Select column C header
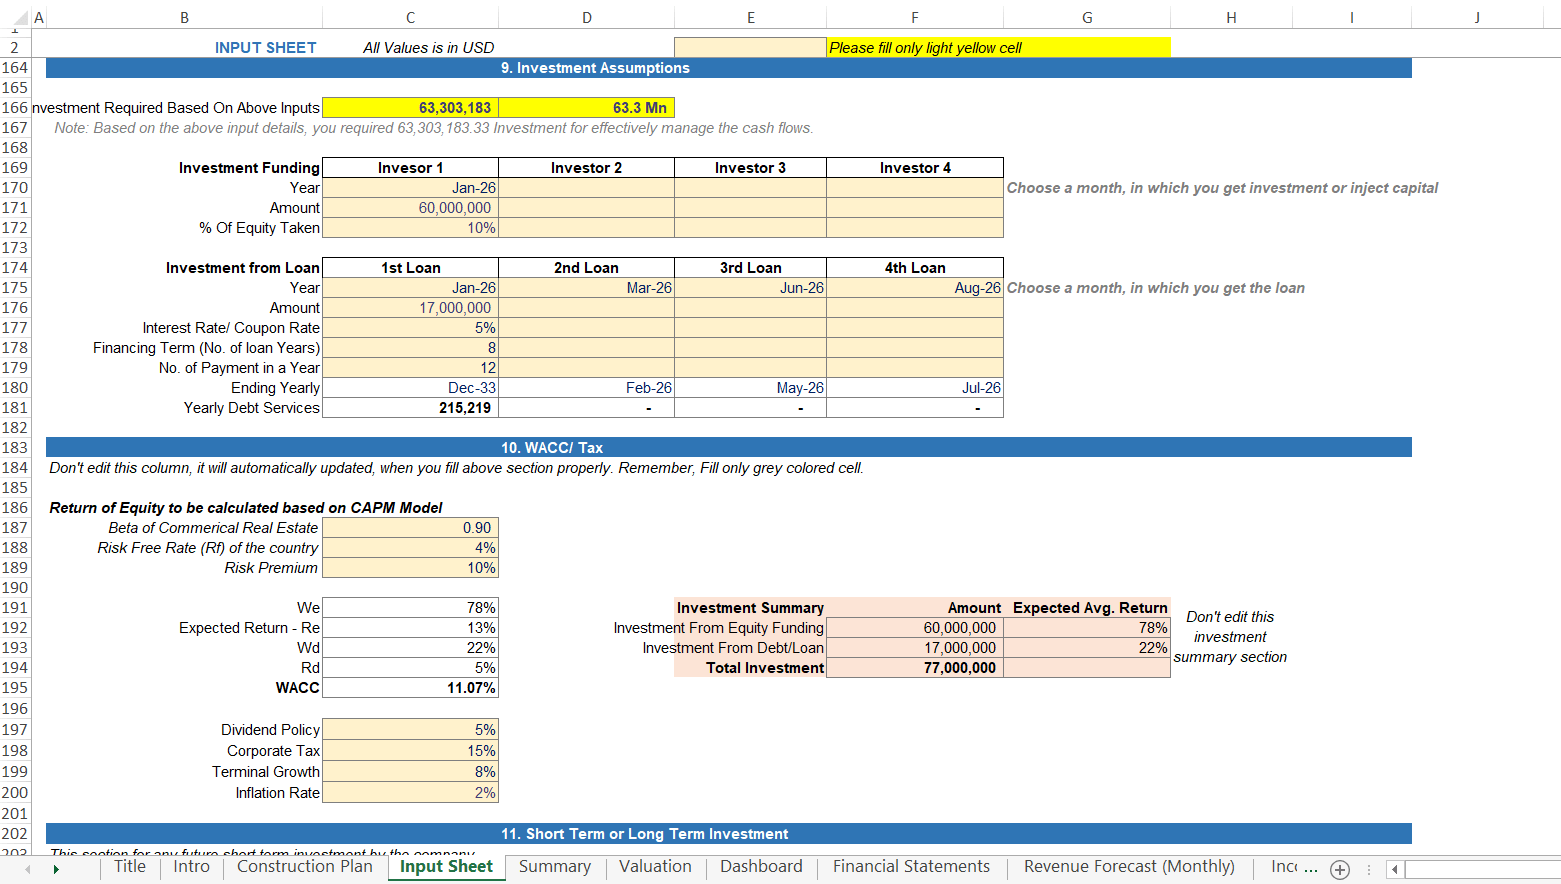Screen dimensions: 1561x884 click(x=410, y=17)
